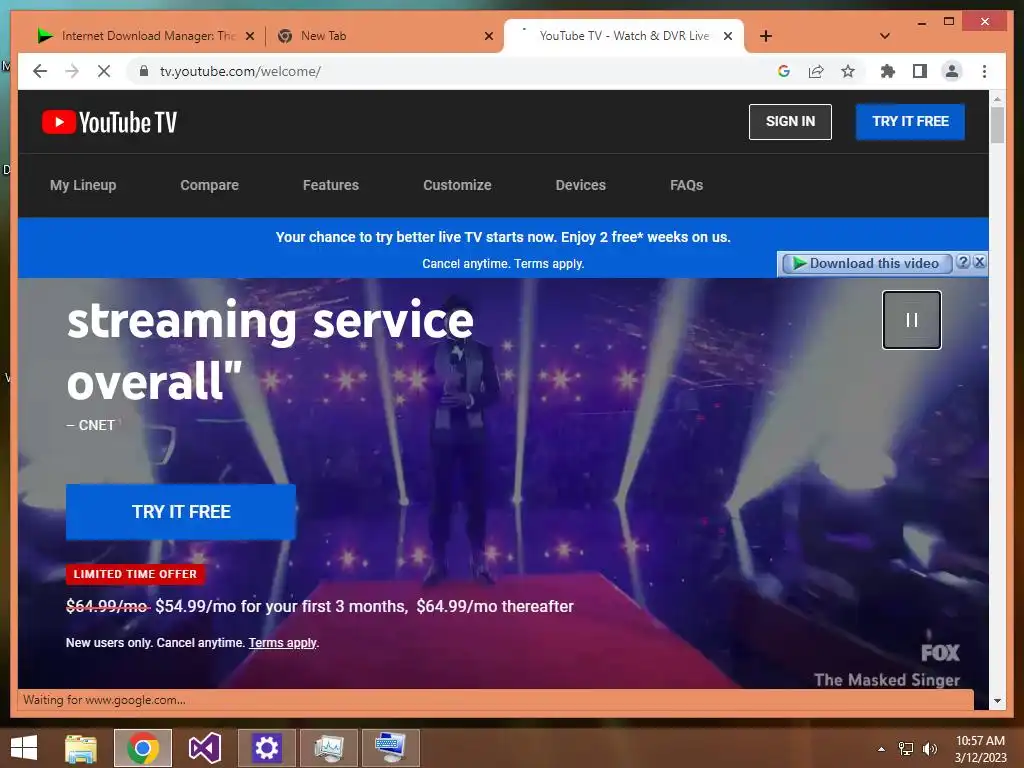The width and height of the screenshot is (1024, 768).
Task: Open the FAQs menu item
Action: click(x=686, y=185)
